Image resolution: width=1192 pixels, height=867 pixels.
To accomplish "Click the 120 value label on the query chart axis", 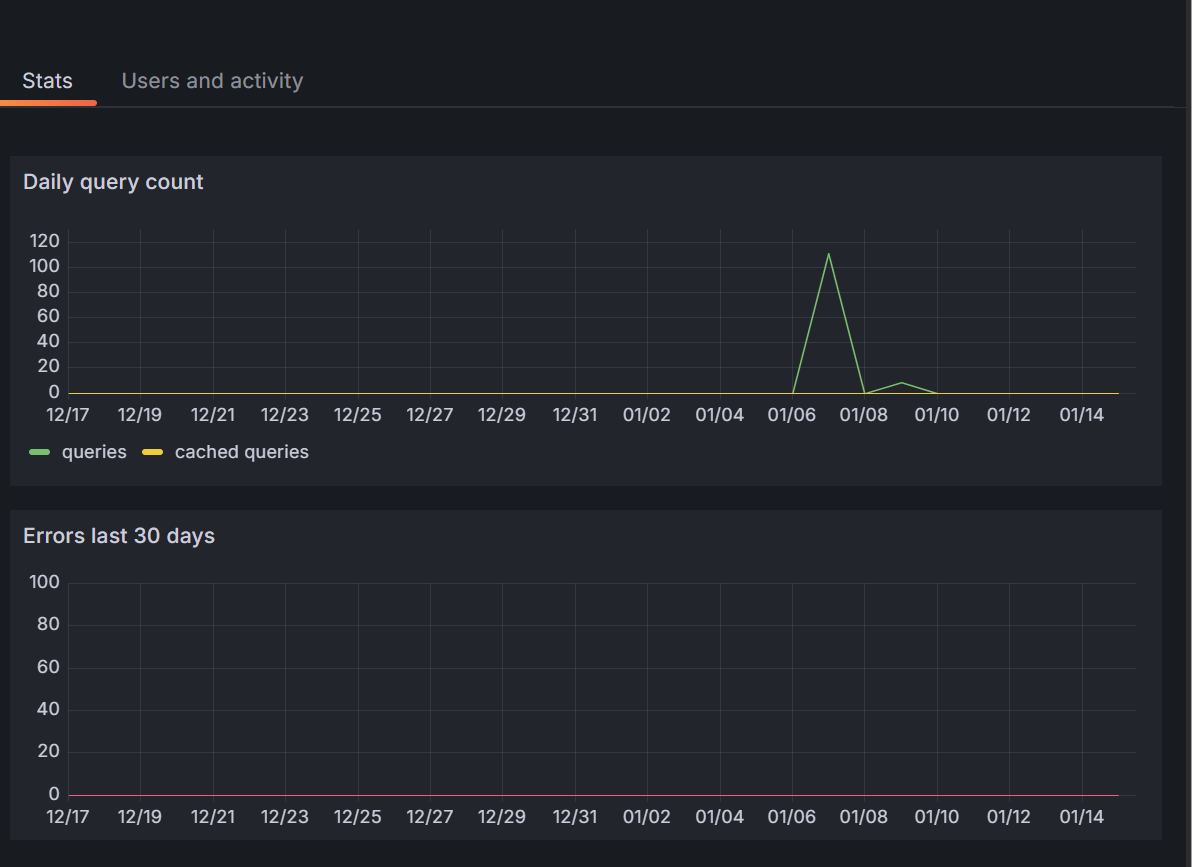I will tap(44, 241).
